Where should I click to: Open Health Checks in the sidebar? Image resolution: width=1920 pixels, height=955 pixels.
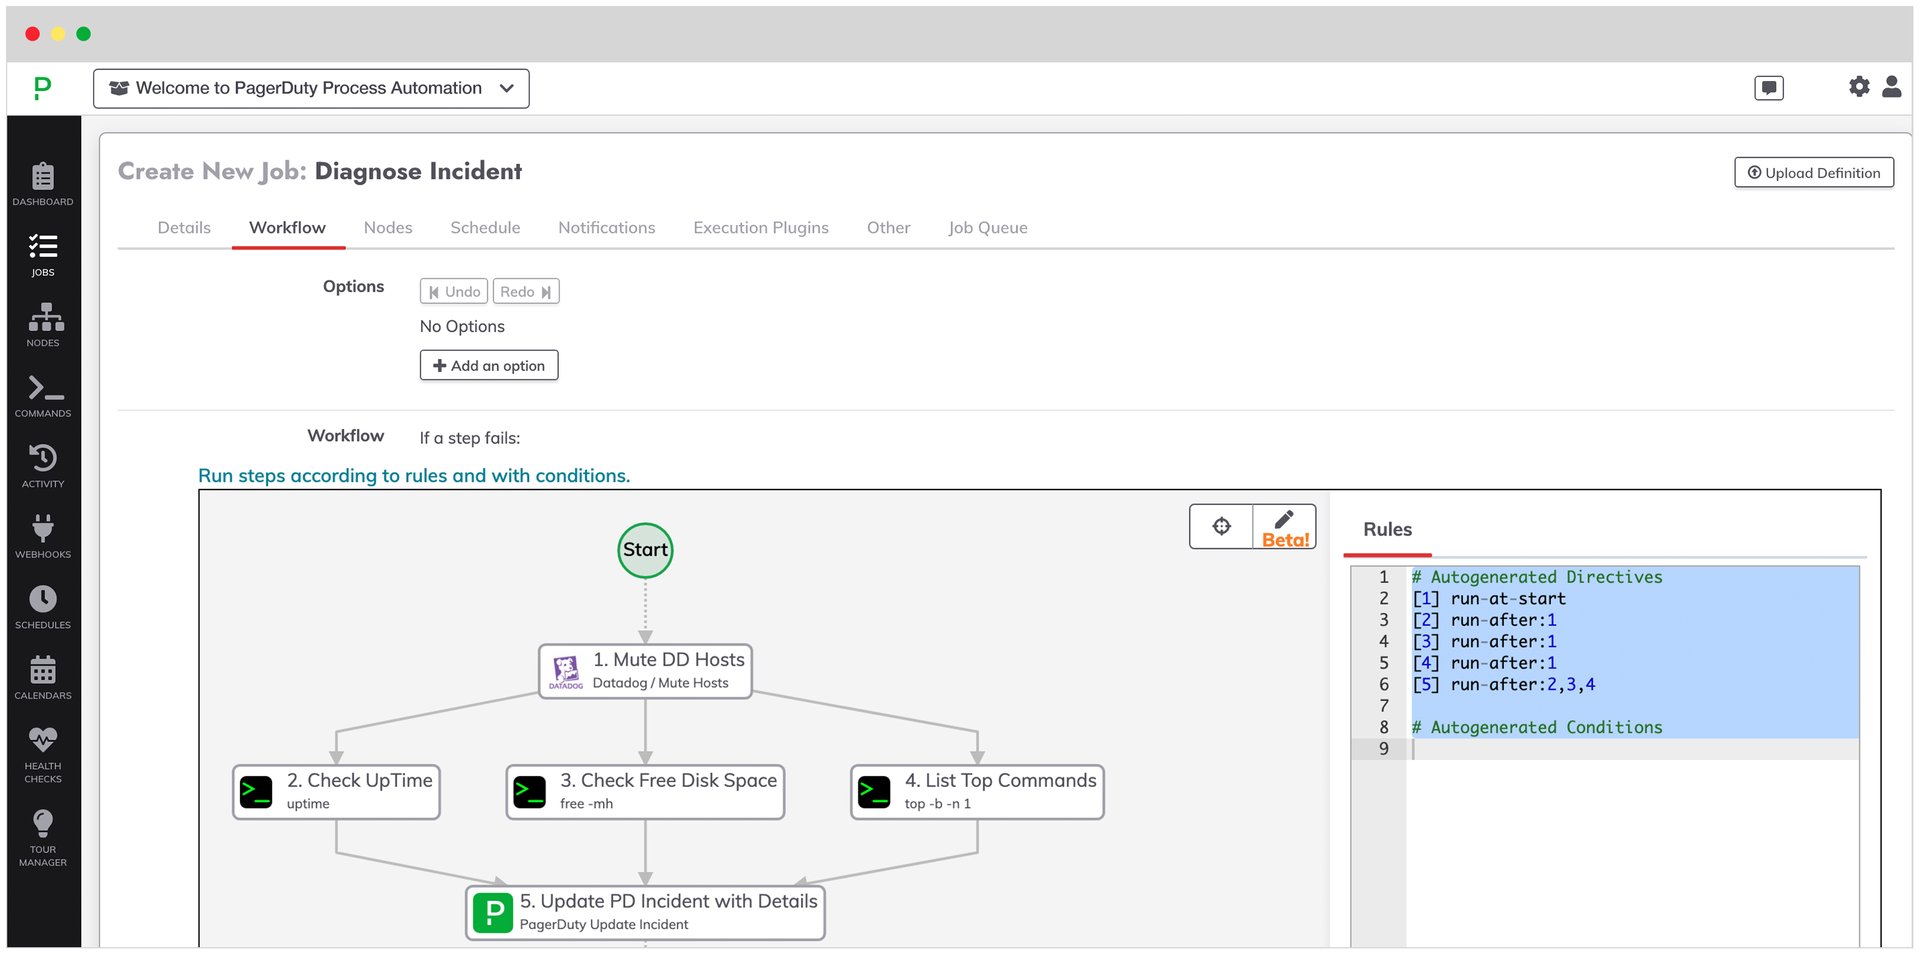pos(42,745)
